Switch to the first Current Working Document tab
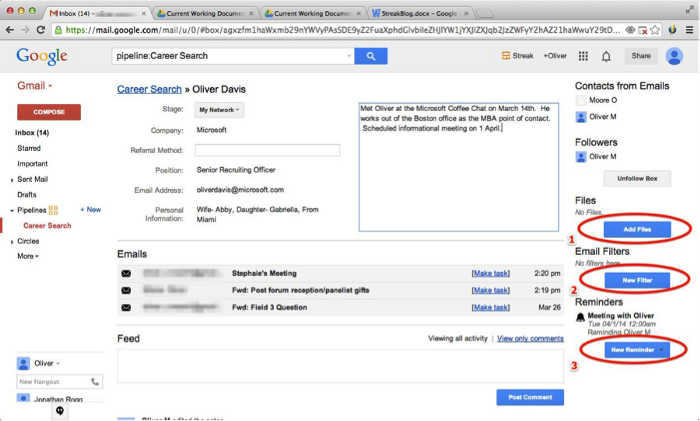This screenshot has width=700, height=421. [205, 13]
